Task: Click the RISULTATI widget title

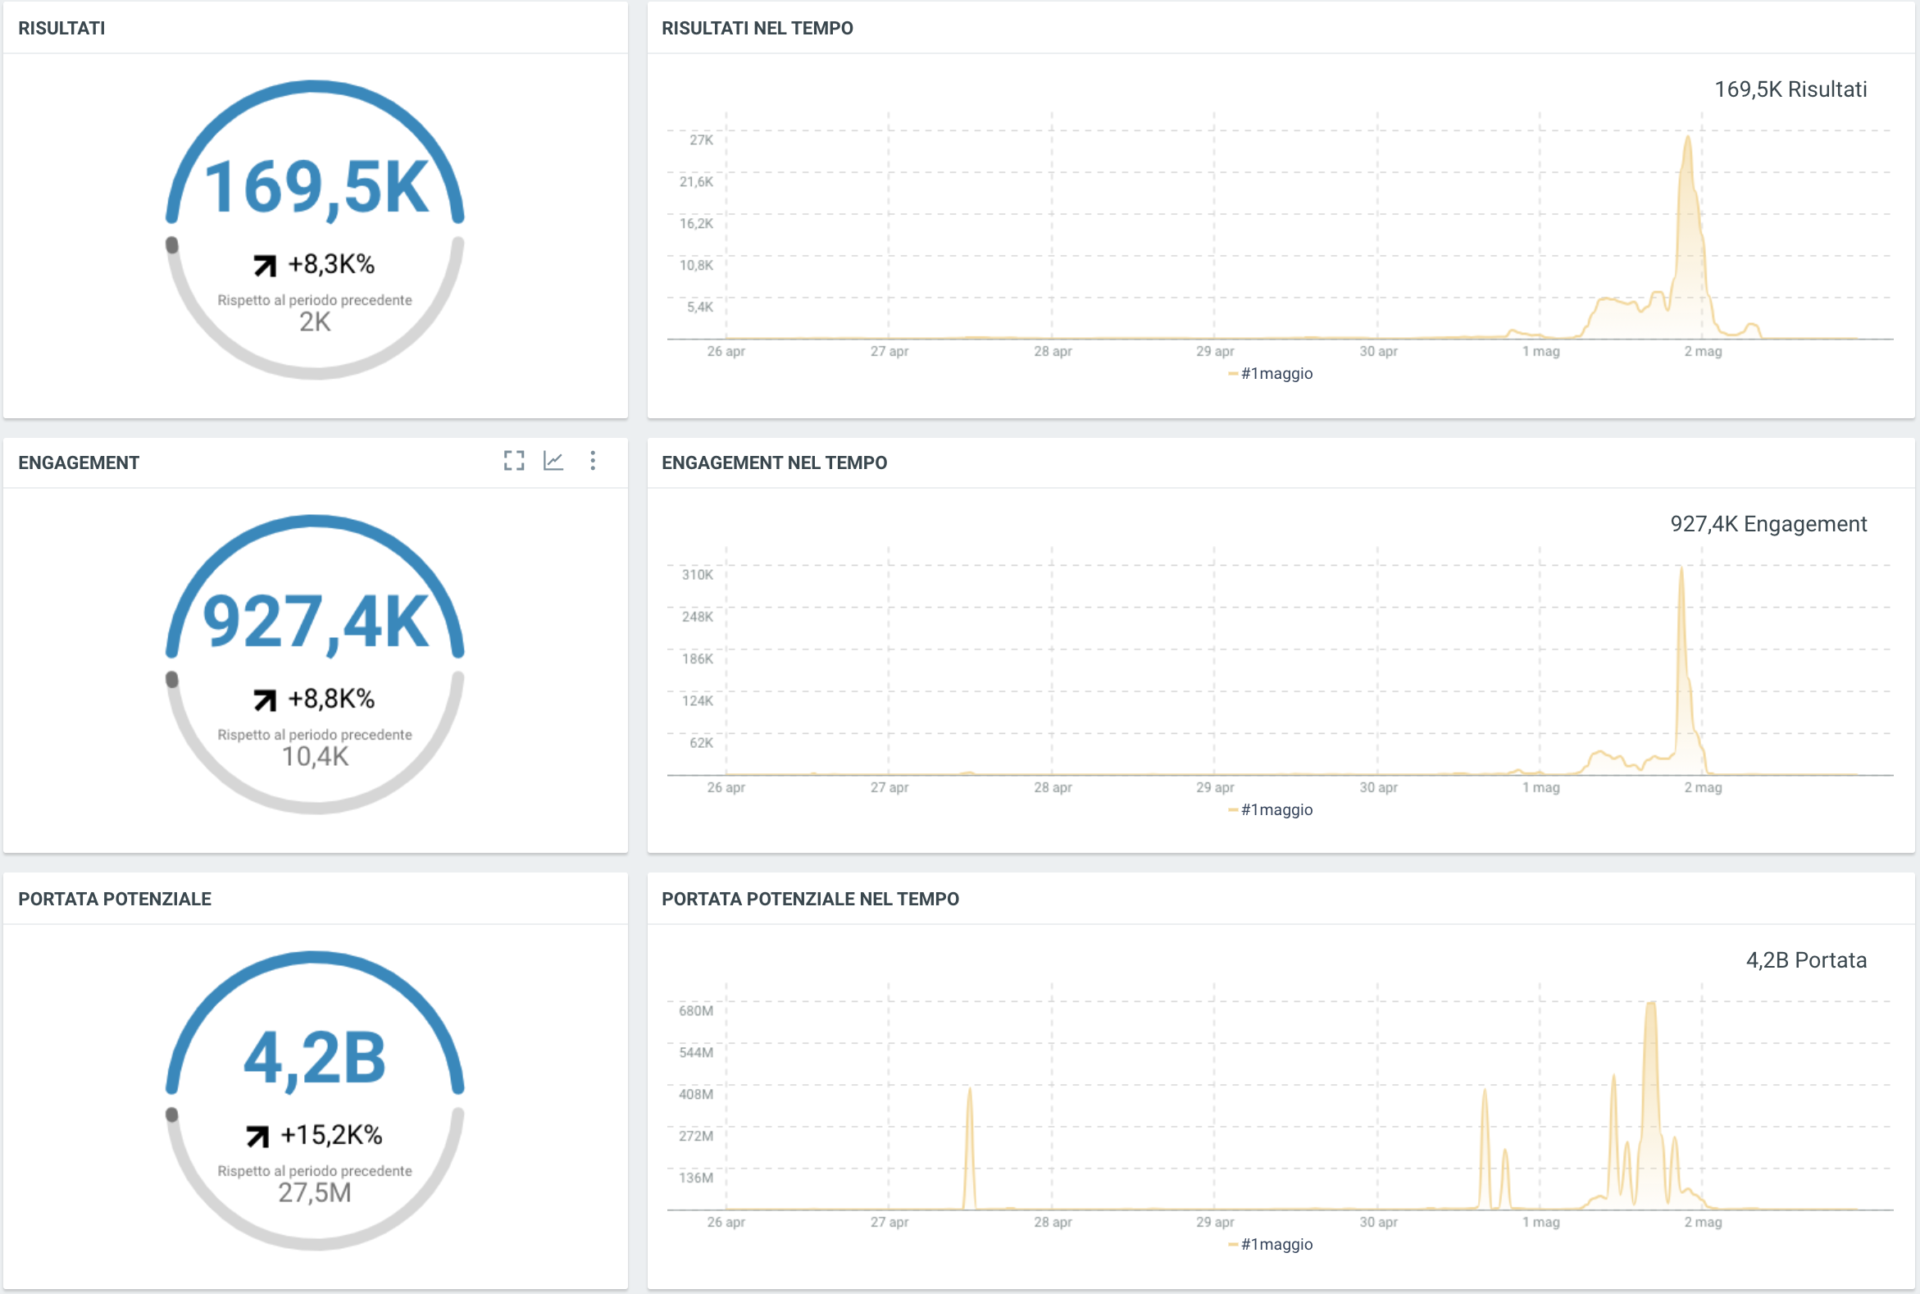Action: pyautogui.click(x=61, y=28)
